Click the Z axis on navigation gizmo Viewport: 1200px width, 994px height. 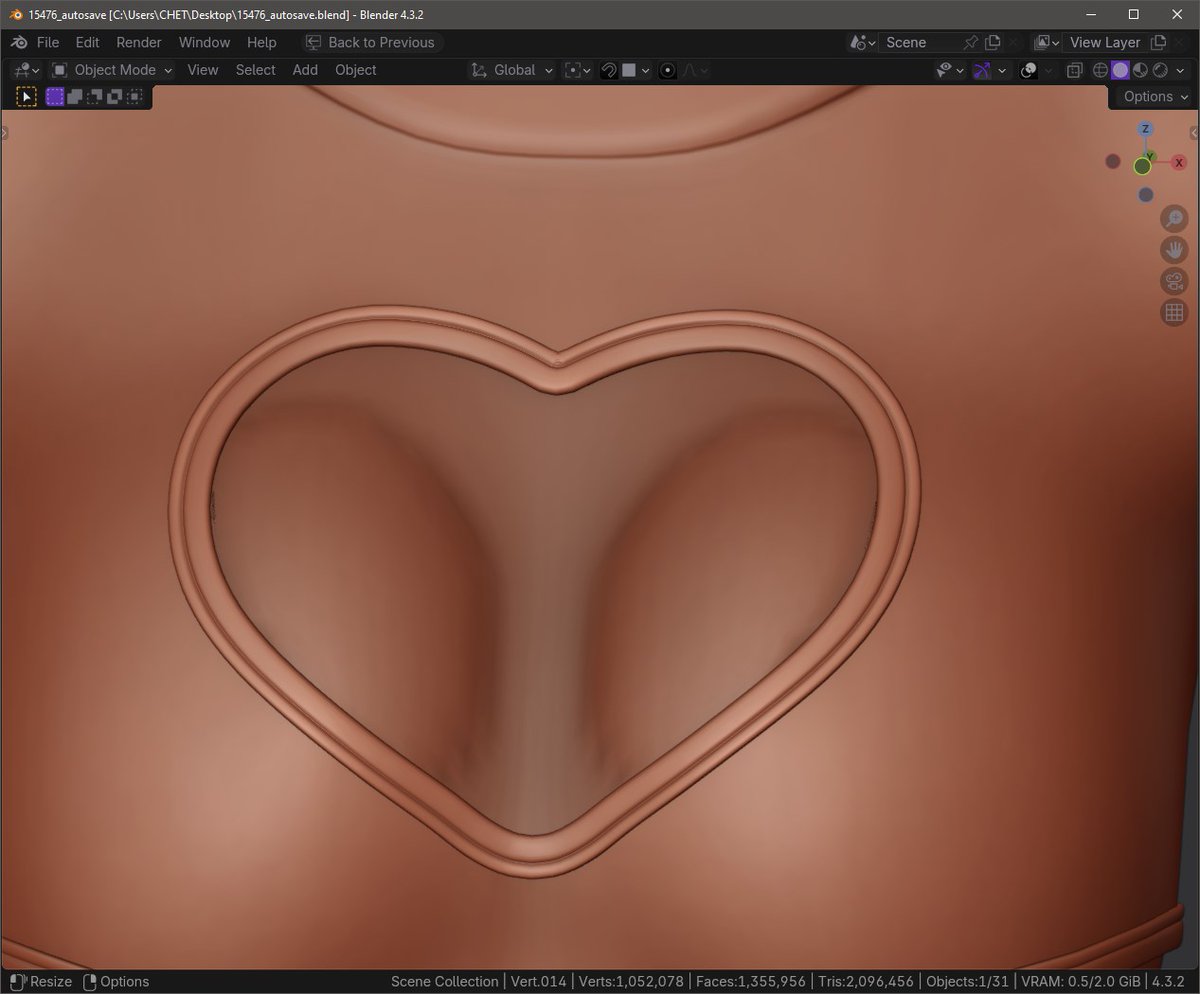pyautogui.click(x=1146, y=129)
